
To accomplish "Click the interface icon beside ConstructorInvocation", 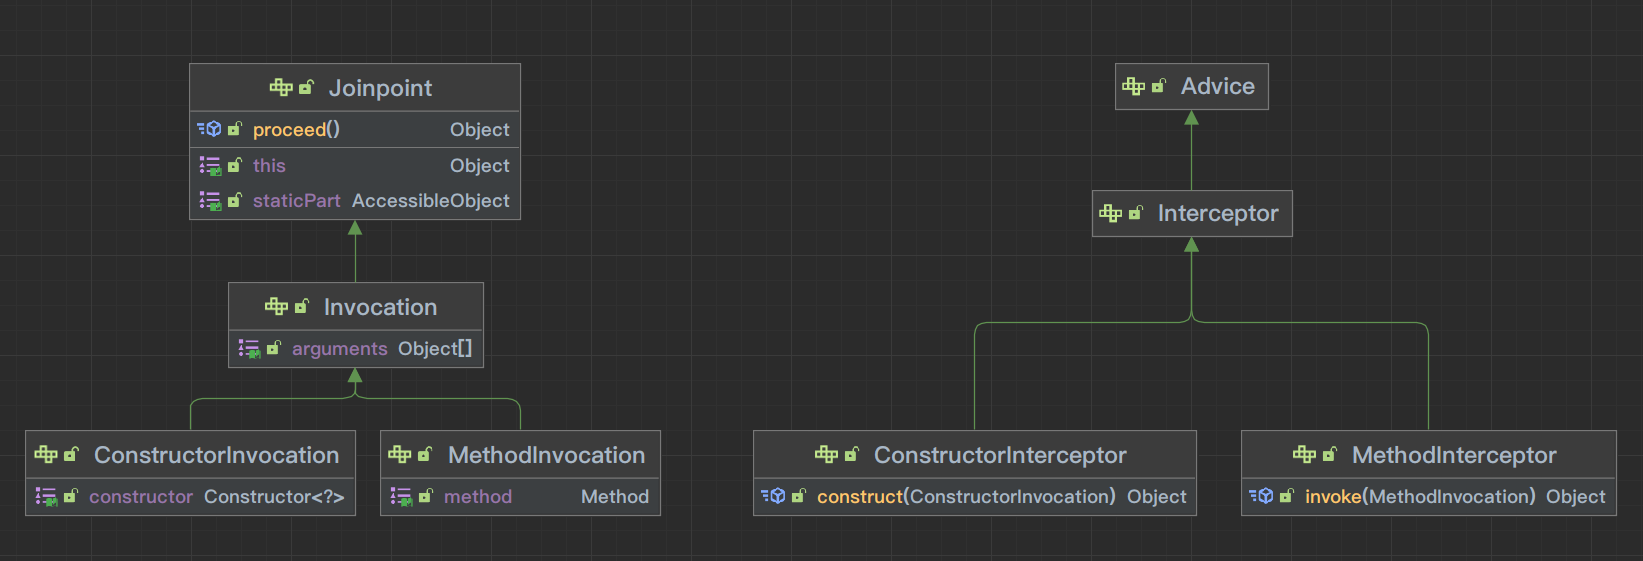I will tap(46, 455).
